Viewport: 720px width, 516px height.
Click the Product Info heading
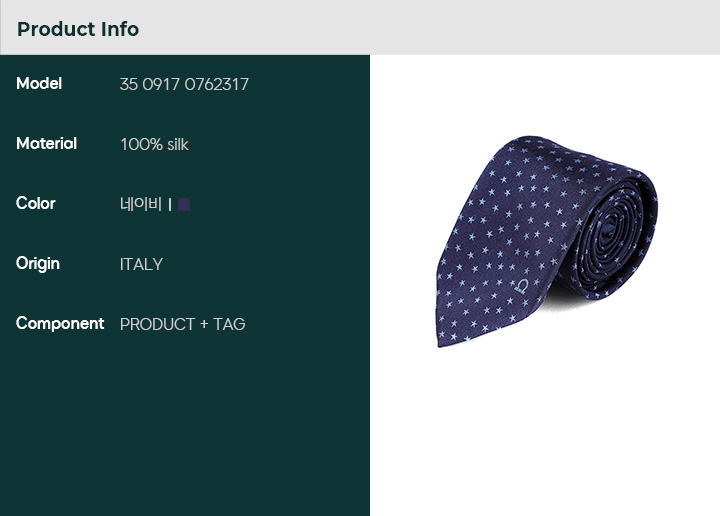pos(78,29)
